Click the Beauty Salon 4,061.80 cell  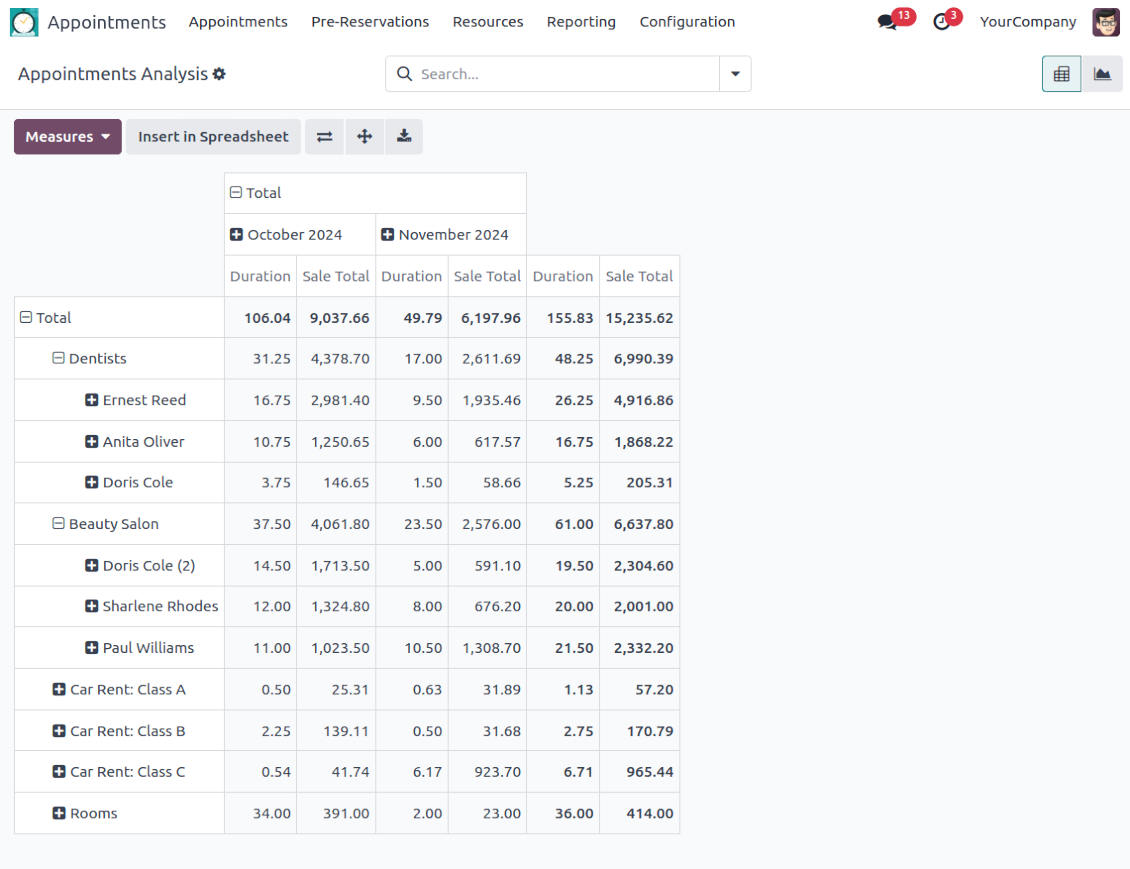point(336,524)
